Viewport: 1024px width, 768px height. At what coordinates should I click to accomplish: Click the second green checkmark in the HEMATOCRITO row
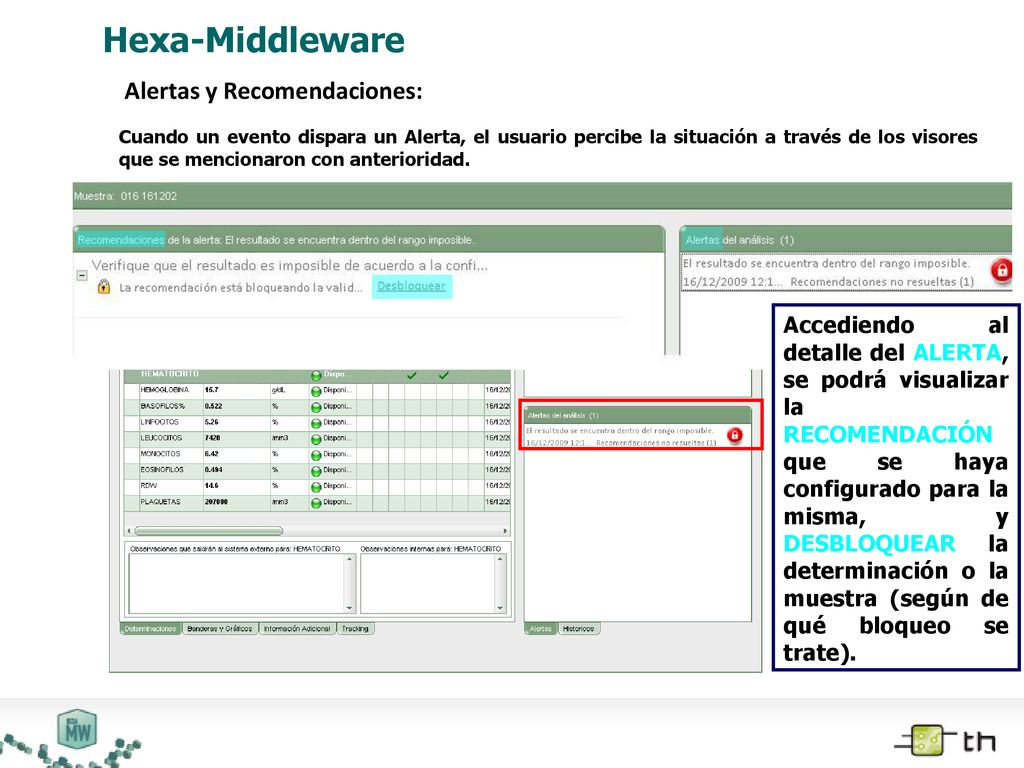click(443, 375)
